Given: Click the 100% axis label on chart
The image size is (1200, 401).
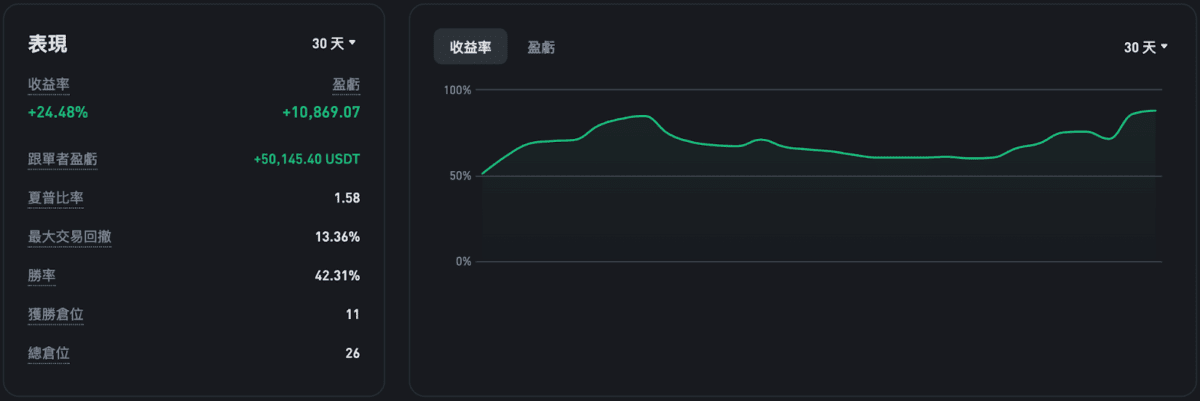Looking at the screenshot, I should pos(457,90).
